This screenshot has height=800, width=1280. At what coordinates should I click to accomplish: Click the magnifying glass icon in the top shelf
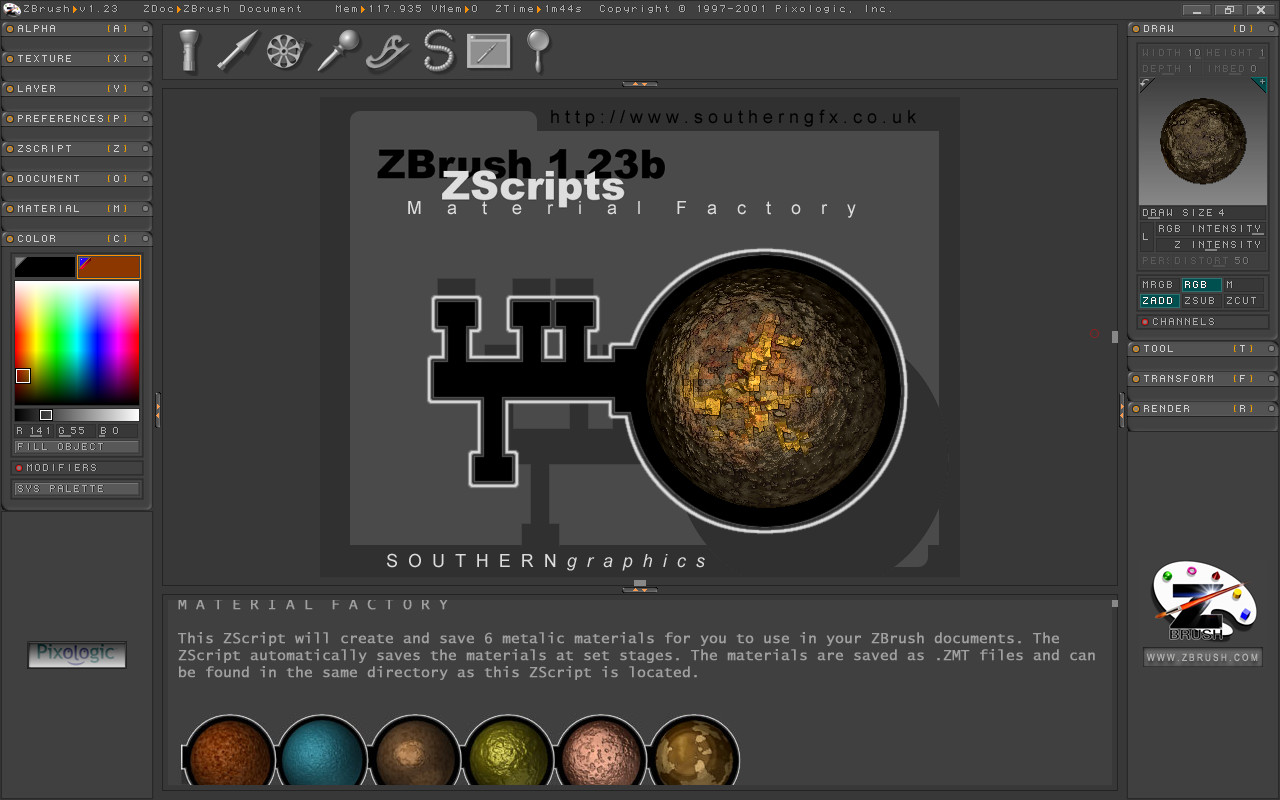[x=539, y=50]
